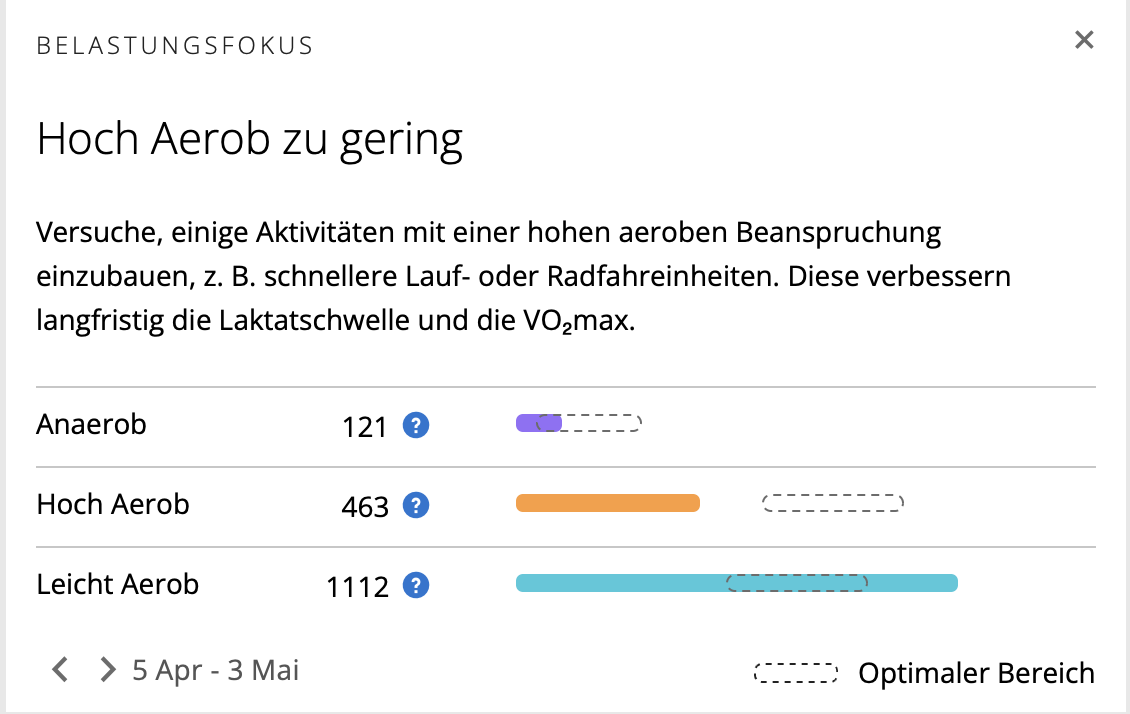Image resolution: width=1130 pixels, height=714 pixels.
Task: Click the Leicht Aerob value 1112
Action: pyautogui.click(x=357, y=587)
